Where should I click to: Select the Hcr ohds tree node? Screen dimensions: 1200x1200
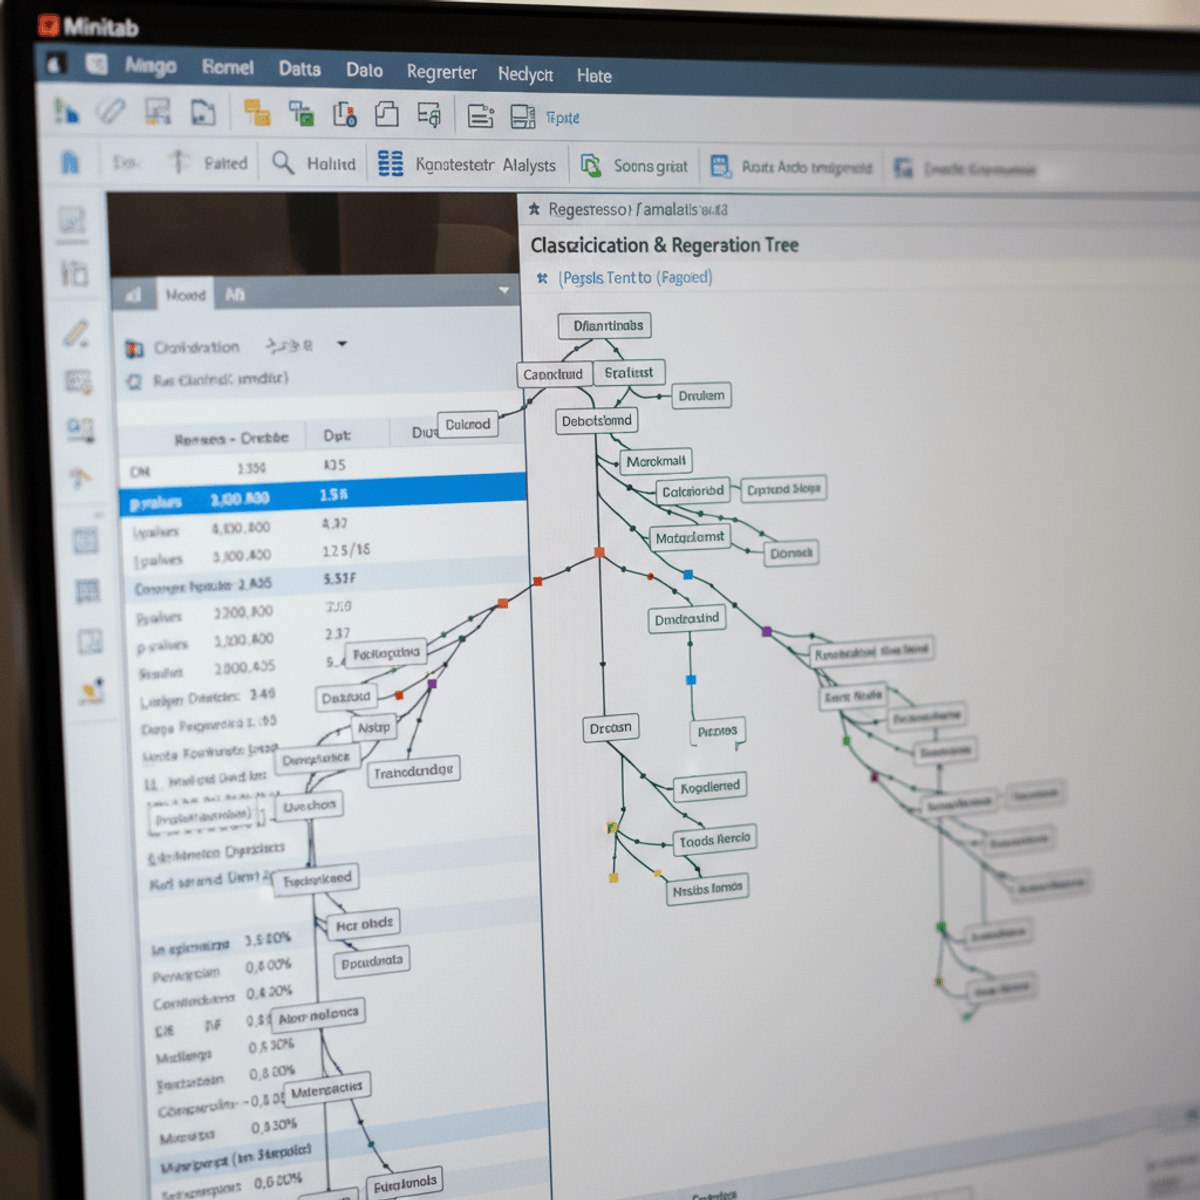tap(364, 924)
